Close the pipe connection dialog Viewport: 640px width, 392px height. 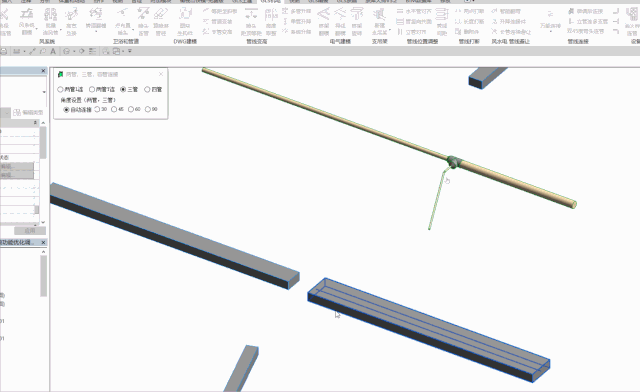[161, 74]
